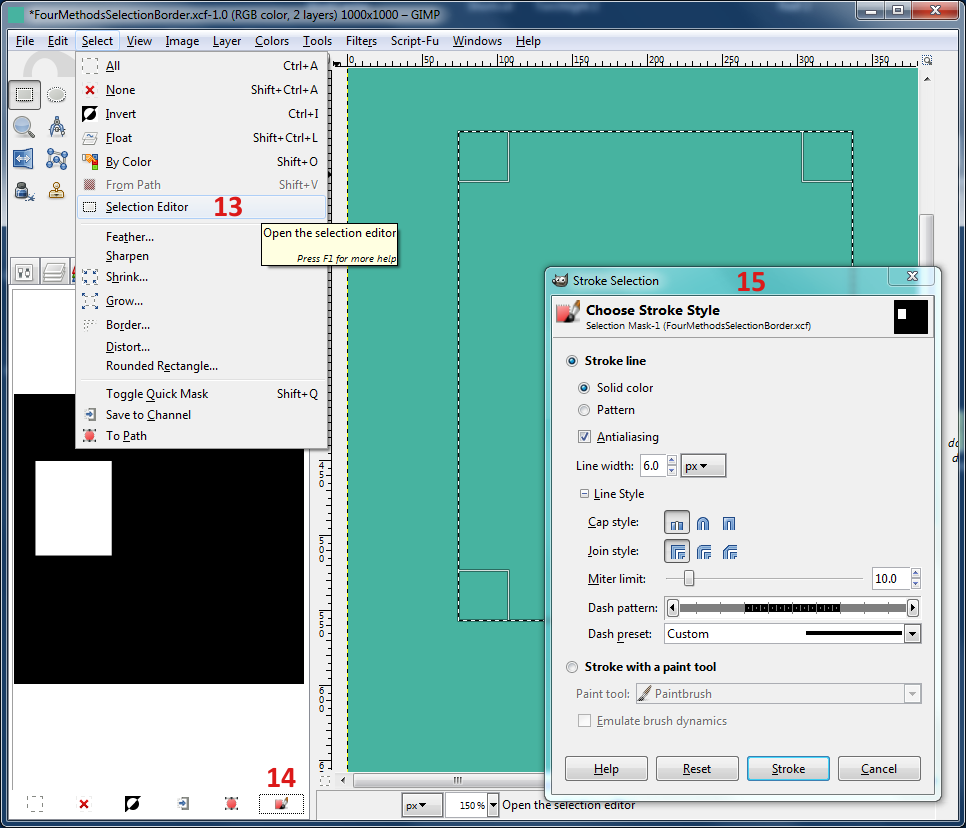Click the canvas zoom-fit icon at ruler corner
Viewport: 966px width, 828px height.
927,60
